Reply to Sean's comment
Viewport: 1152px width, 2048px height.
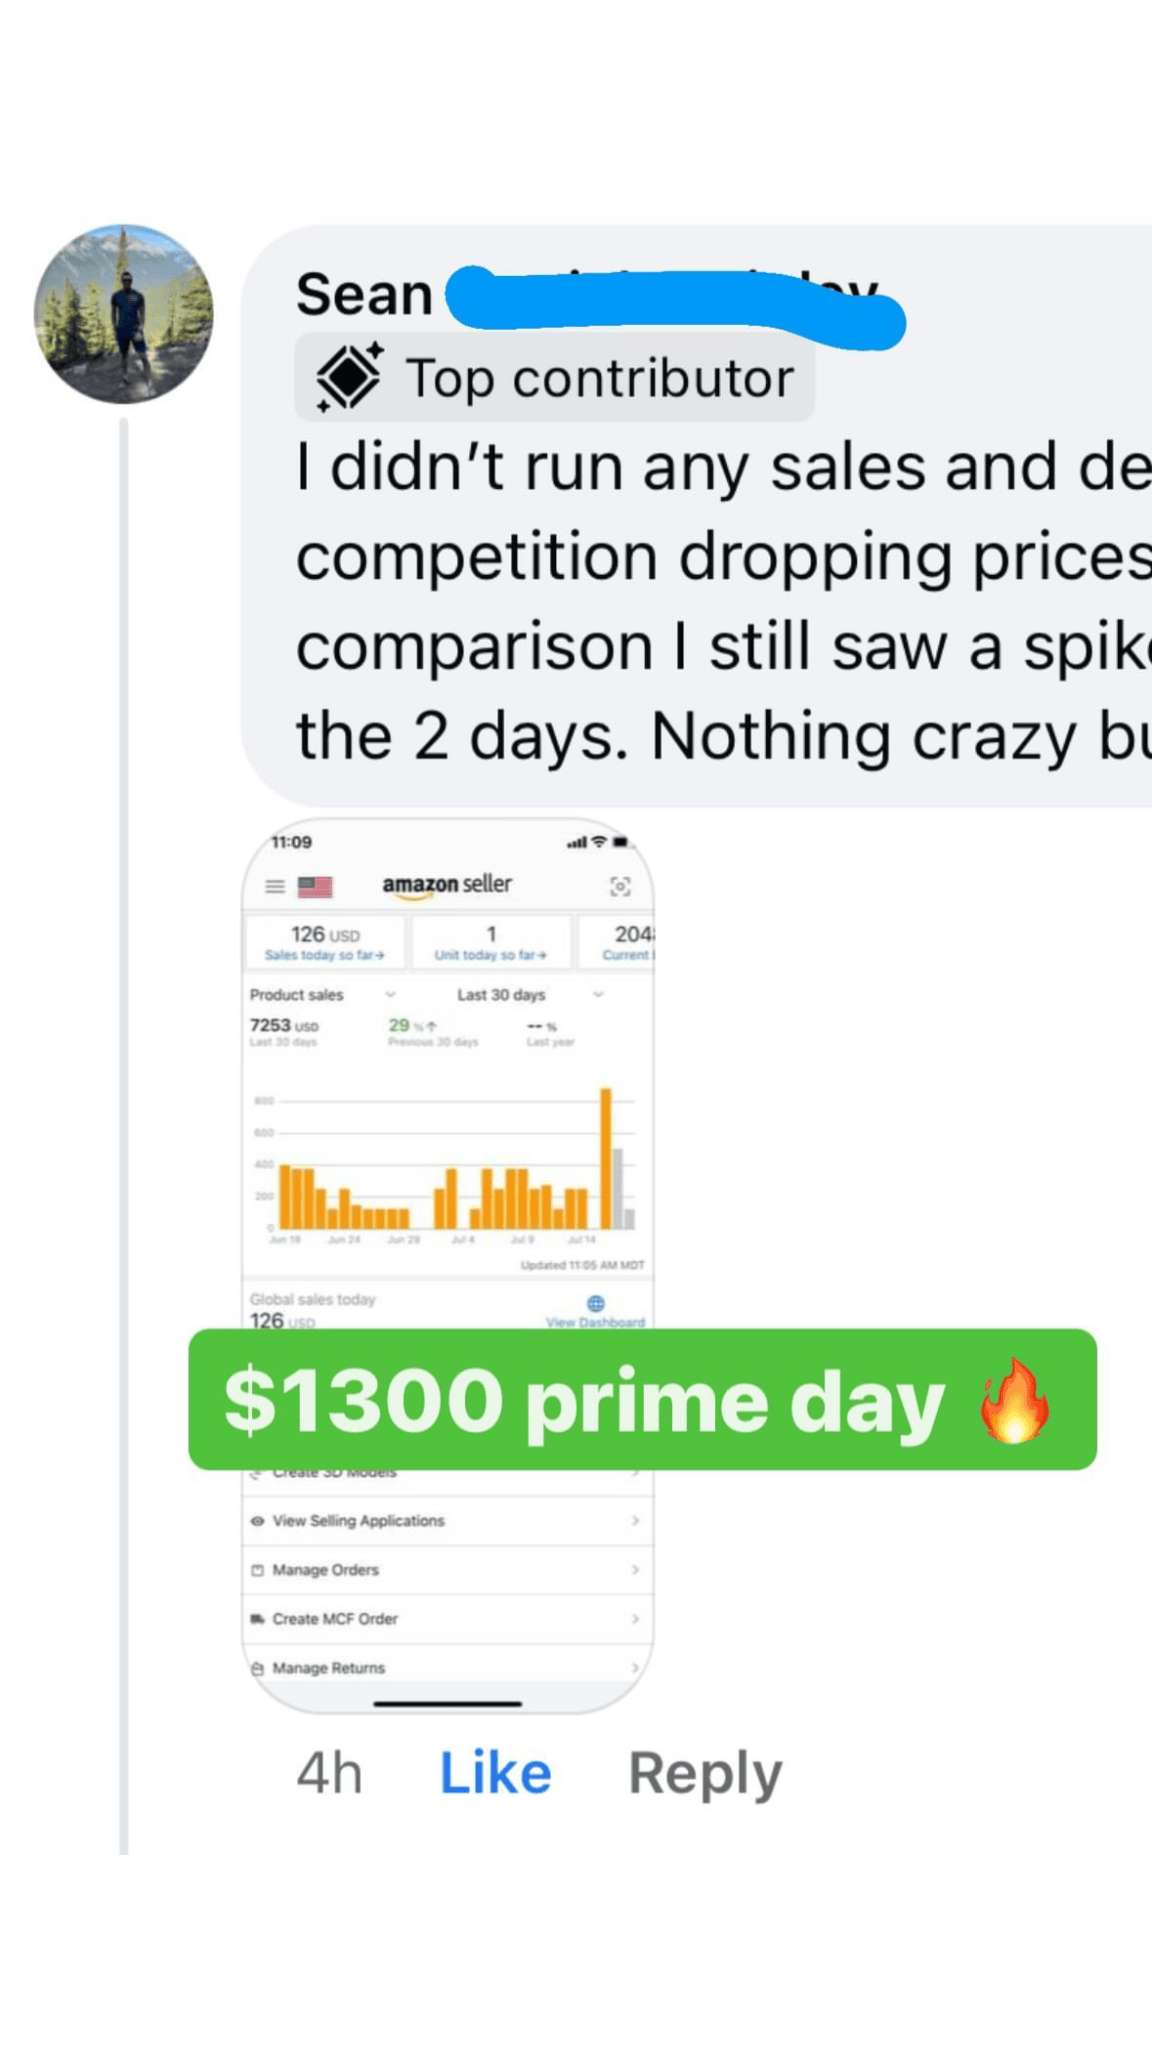[x=705, y=1774]
